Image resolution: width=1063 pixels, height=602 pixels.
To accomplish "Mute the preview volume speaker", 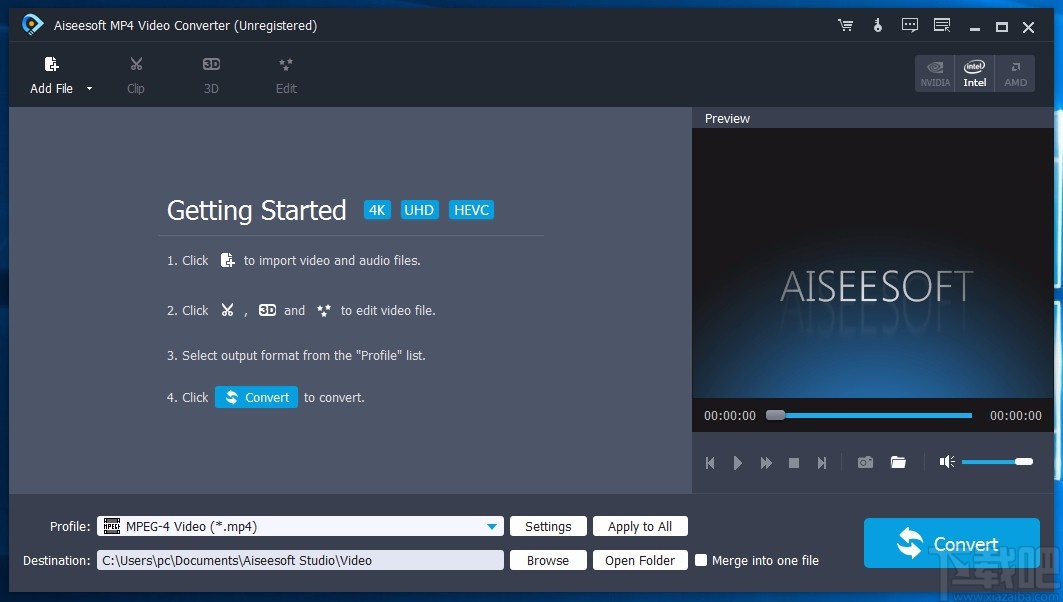I will click(x=946, y=461).
